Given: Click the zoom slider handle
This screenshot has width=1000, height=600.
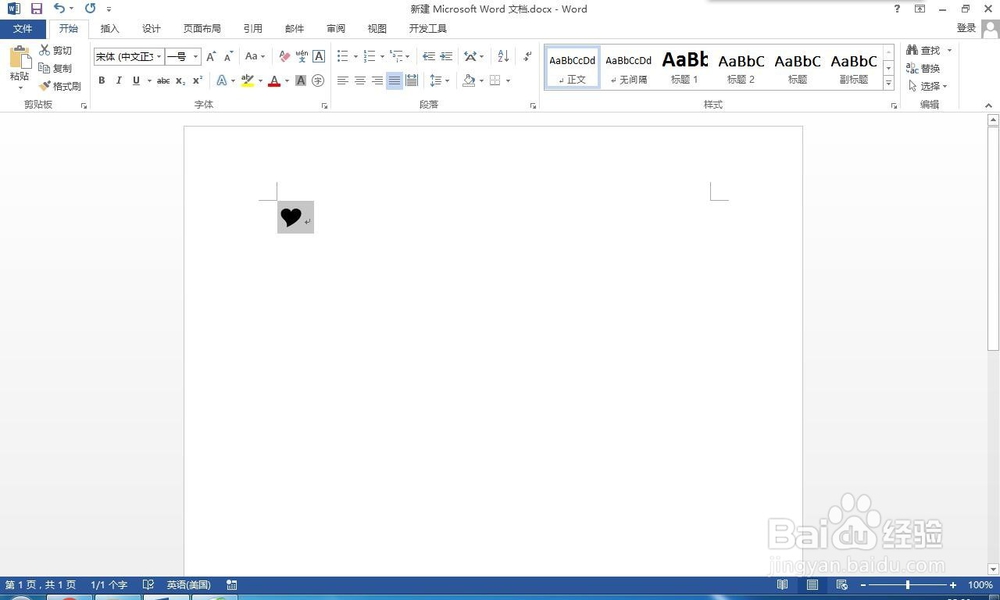Looking at the screenshot, I should pyautogui.click(x=908, y=585).
